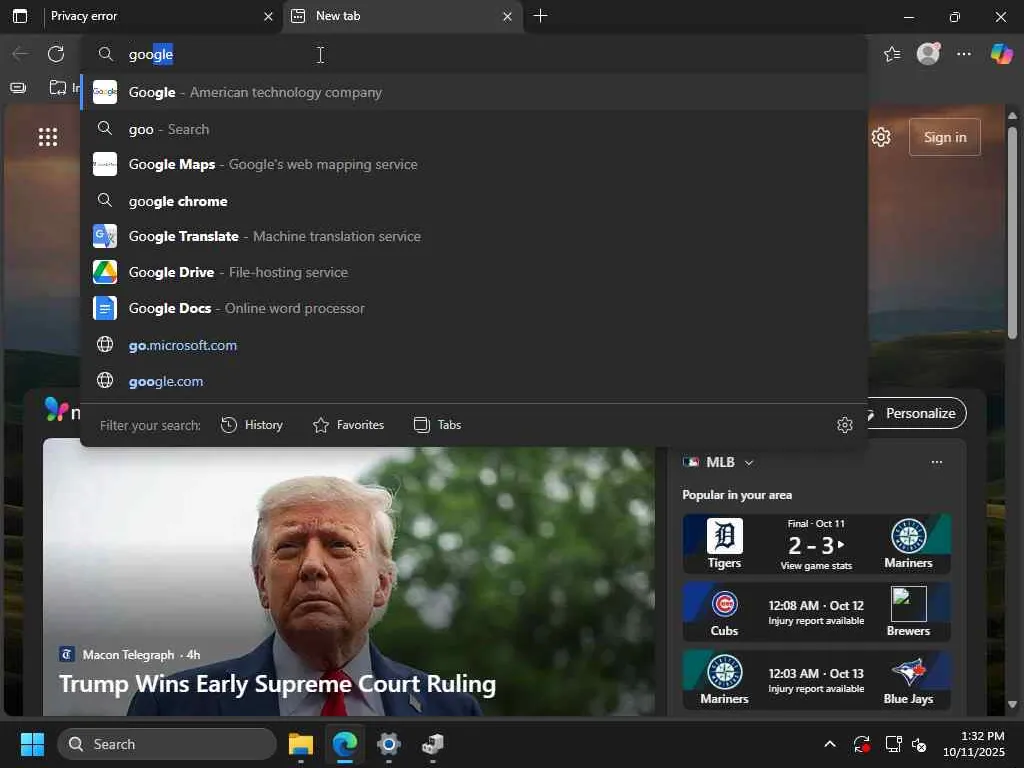Click the taskbar installer app icon
The image size is (1024, 768).
[x=432, y=744]
